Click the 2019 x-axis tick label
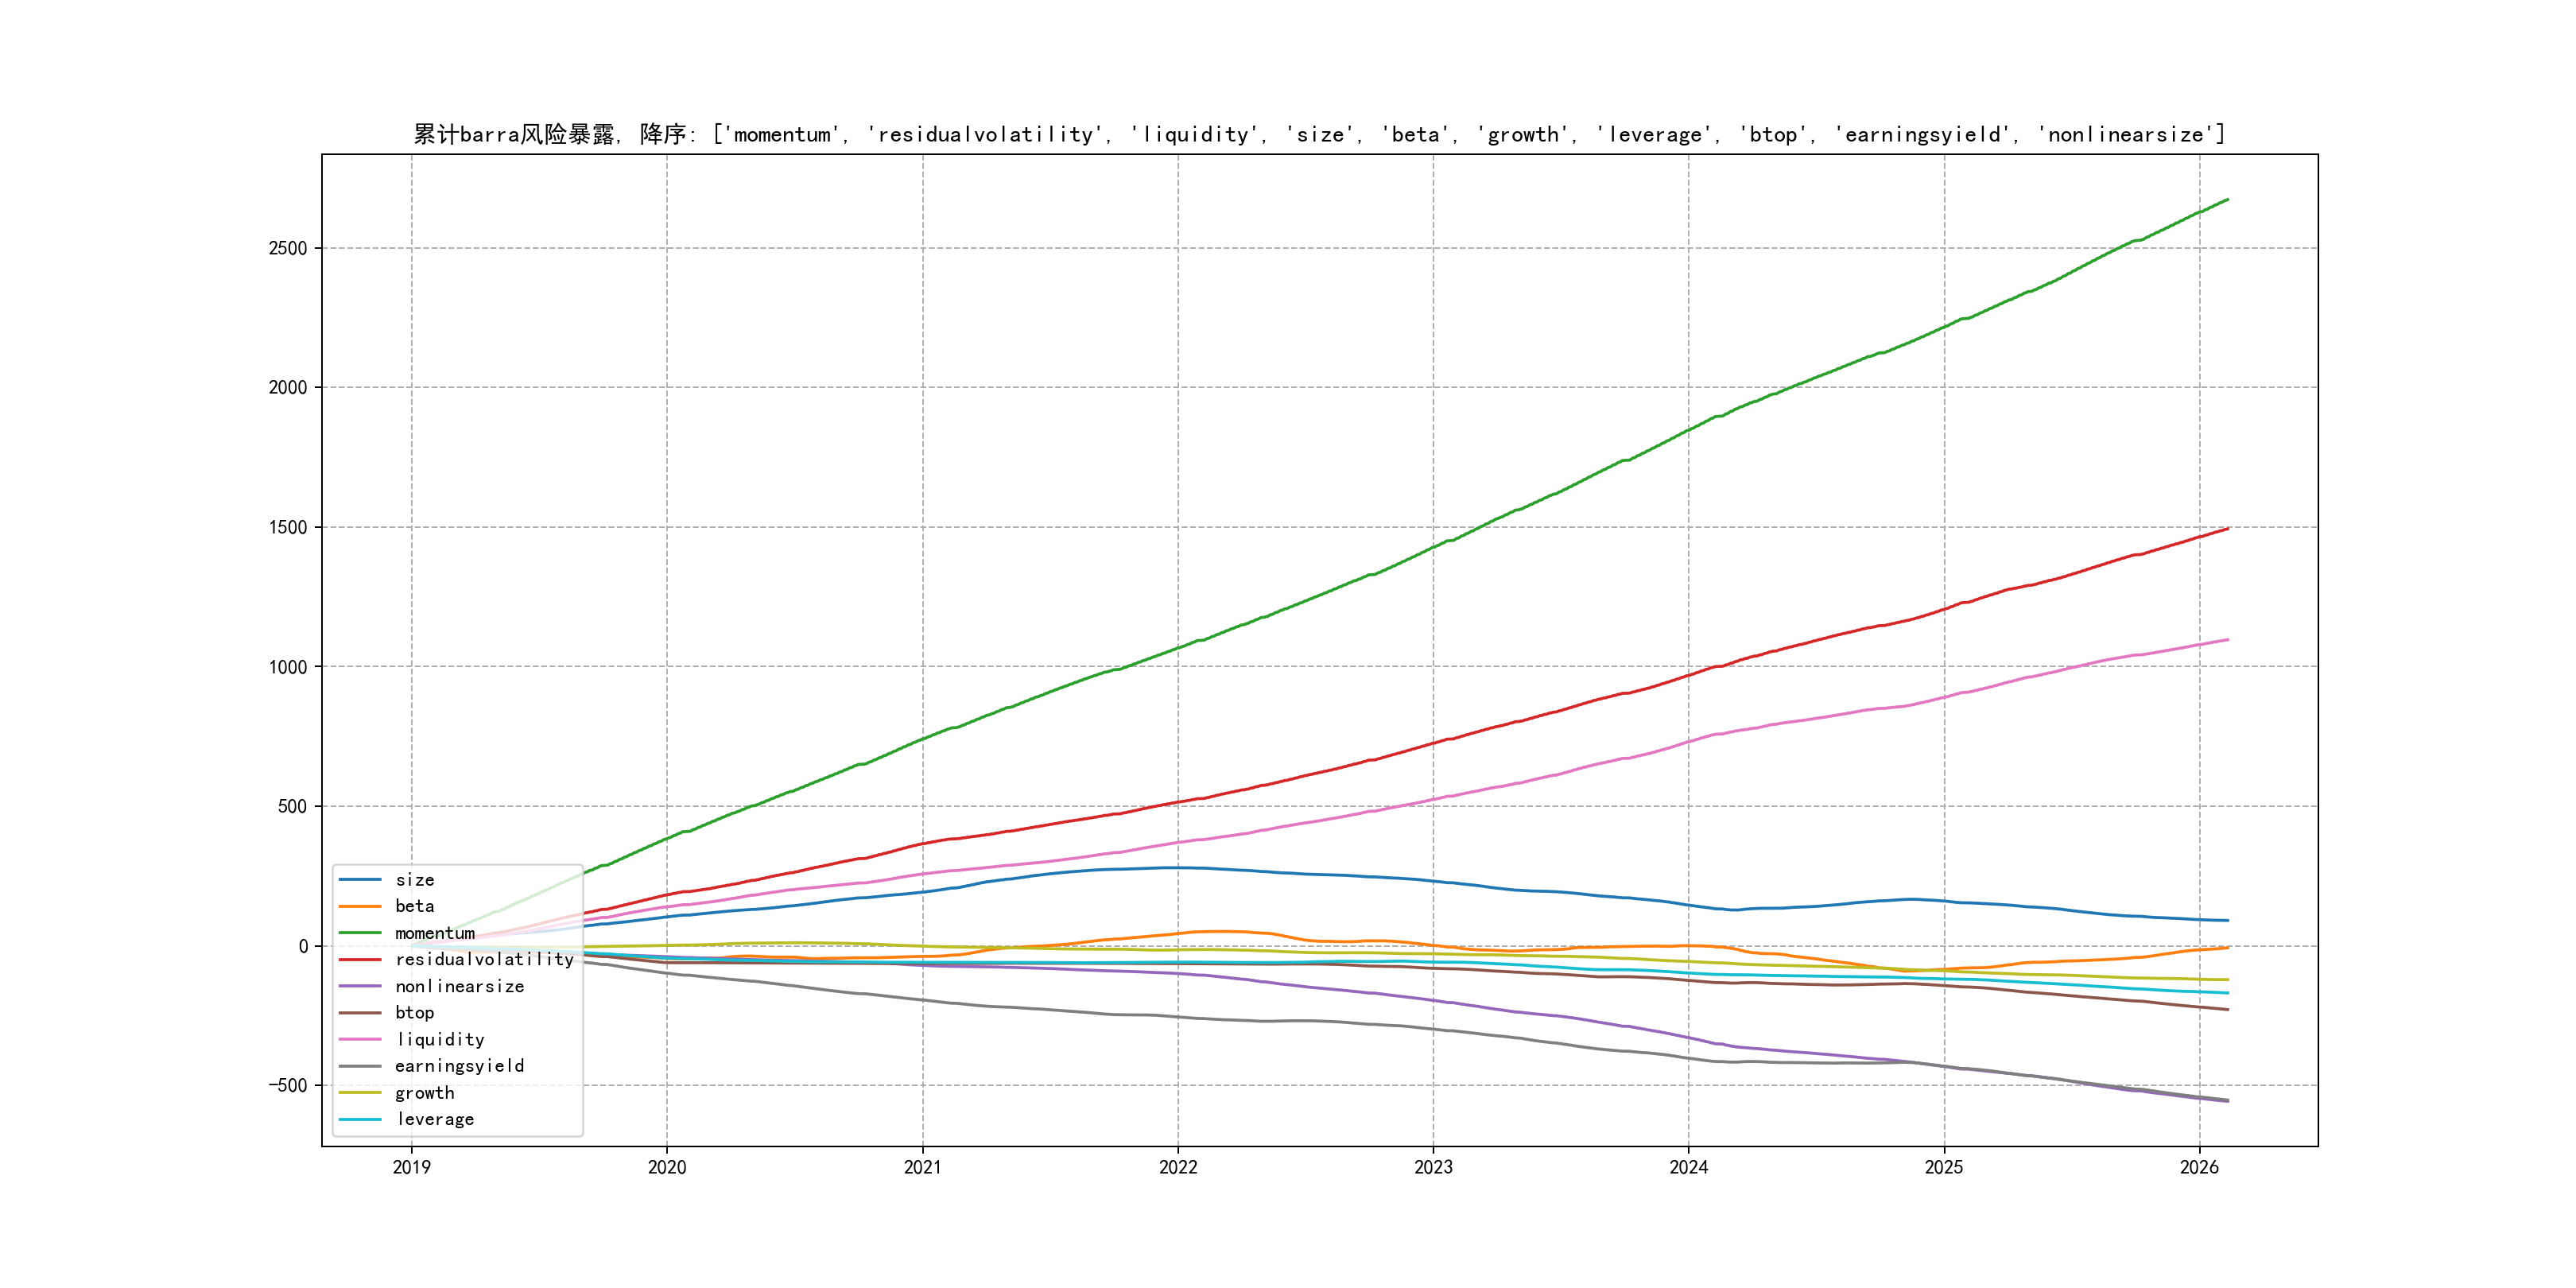 (411, 1167)
